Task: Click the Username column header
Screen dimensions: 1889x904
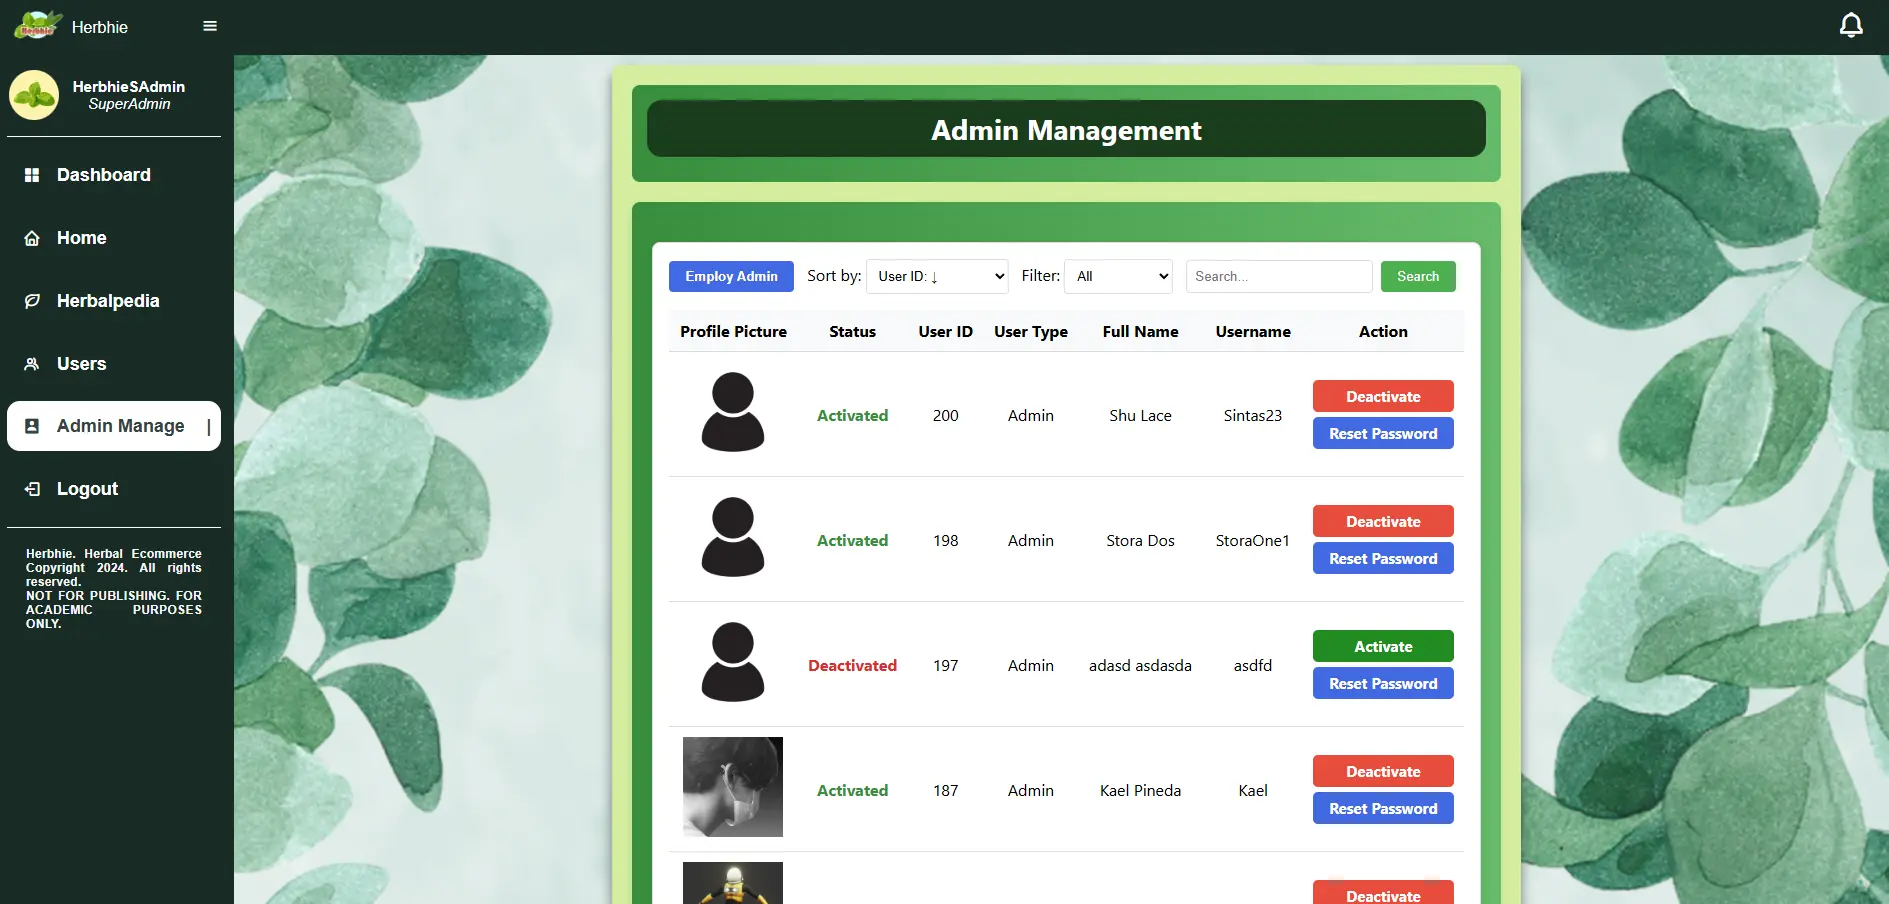Action: [x=1253, y=331]
